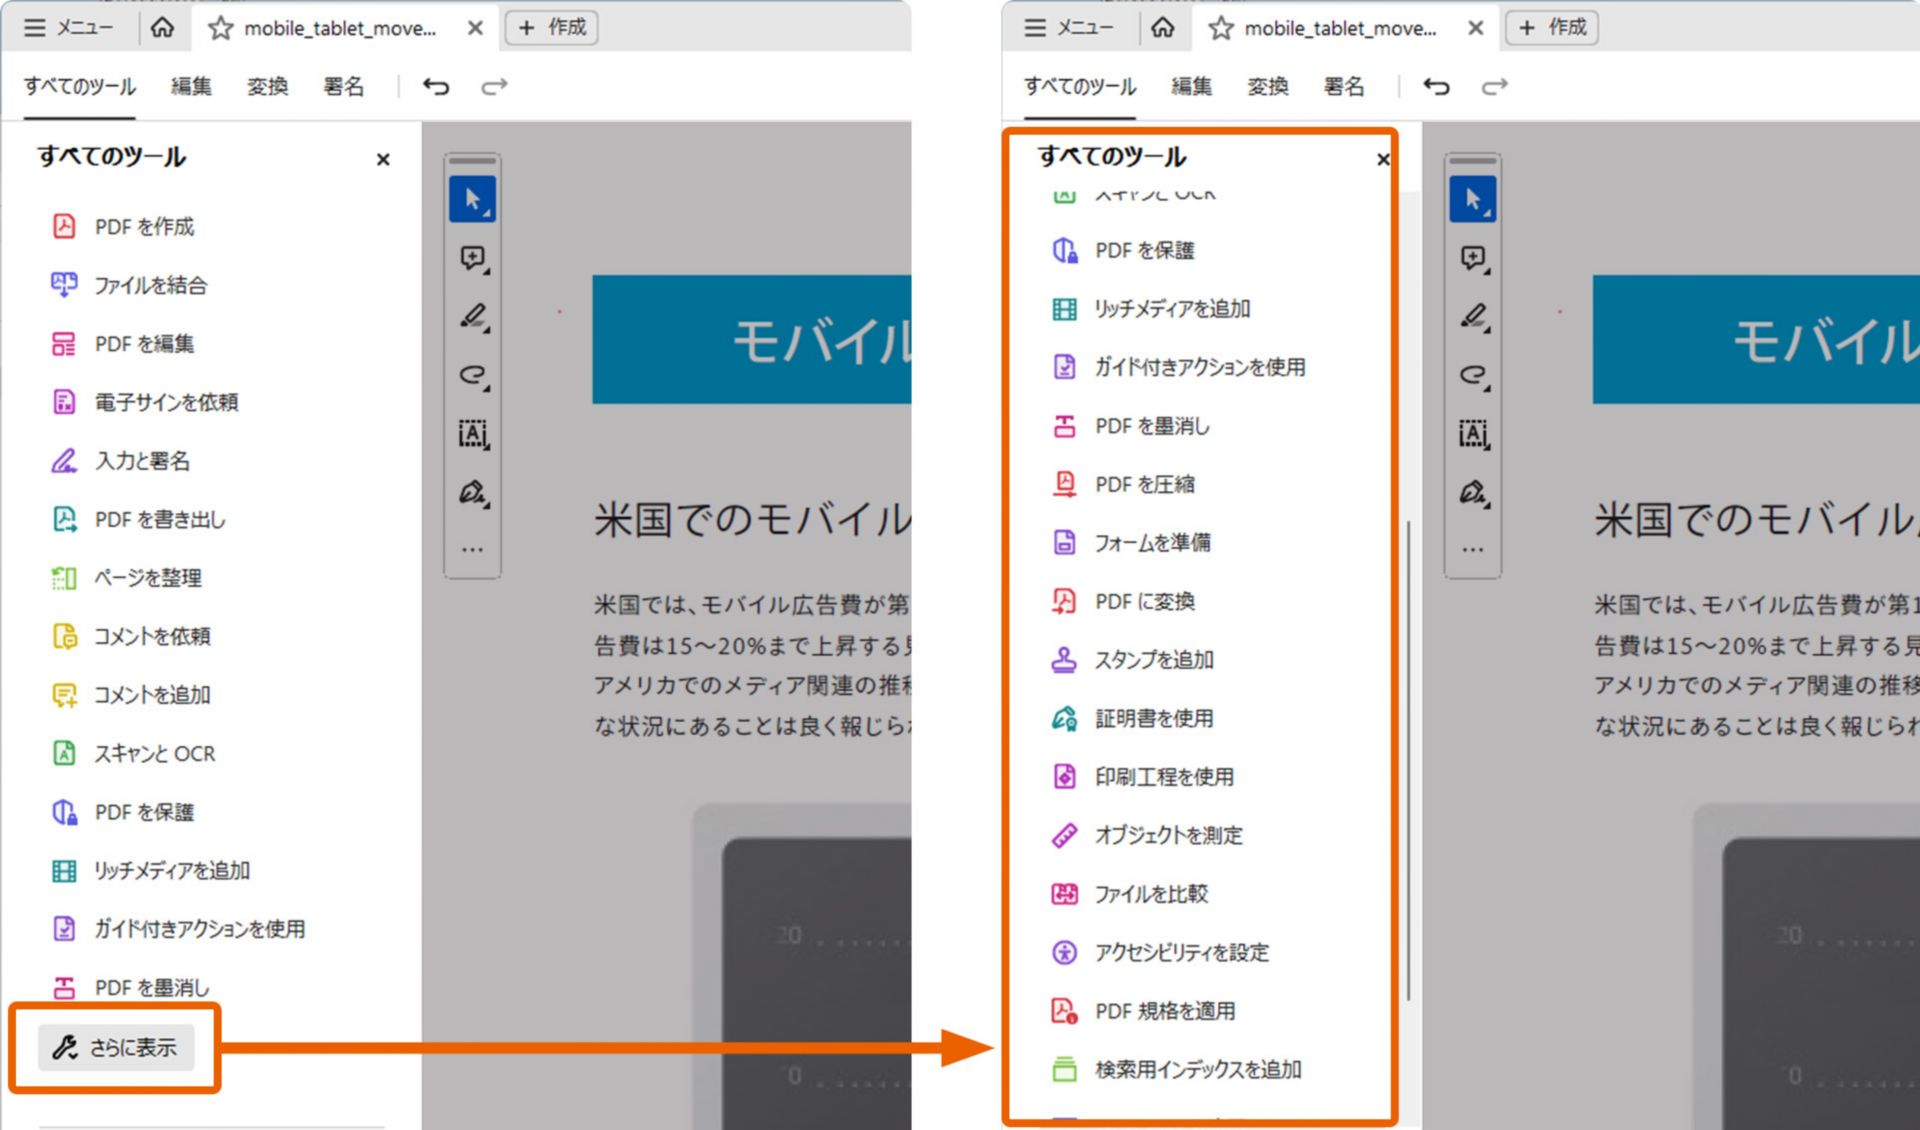1920x1130 pixels.
Task: Click the undo arrow in left window
Action: 436,87
